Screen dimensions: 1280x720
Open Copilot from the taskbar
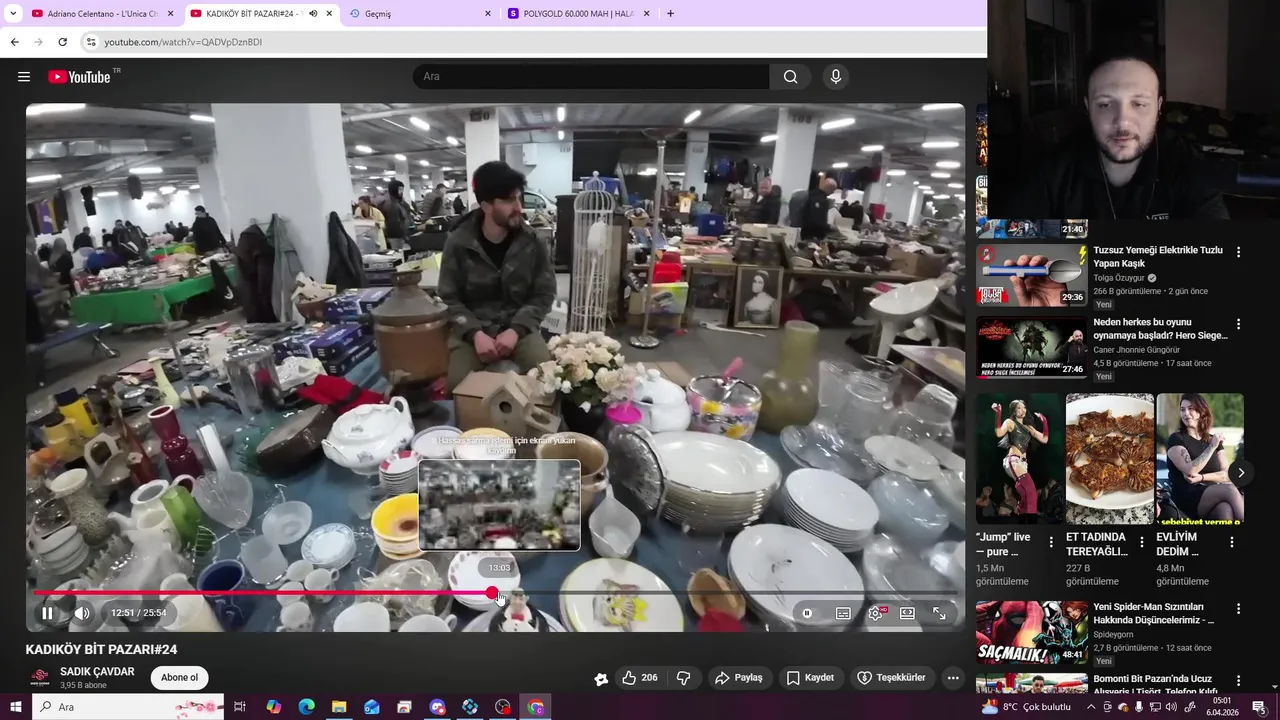[x=274, y=707]
